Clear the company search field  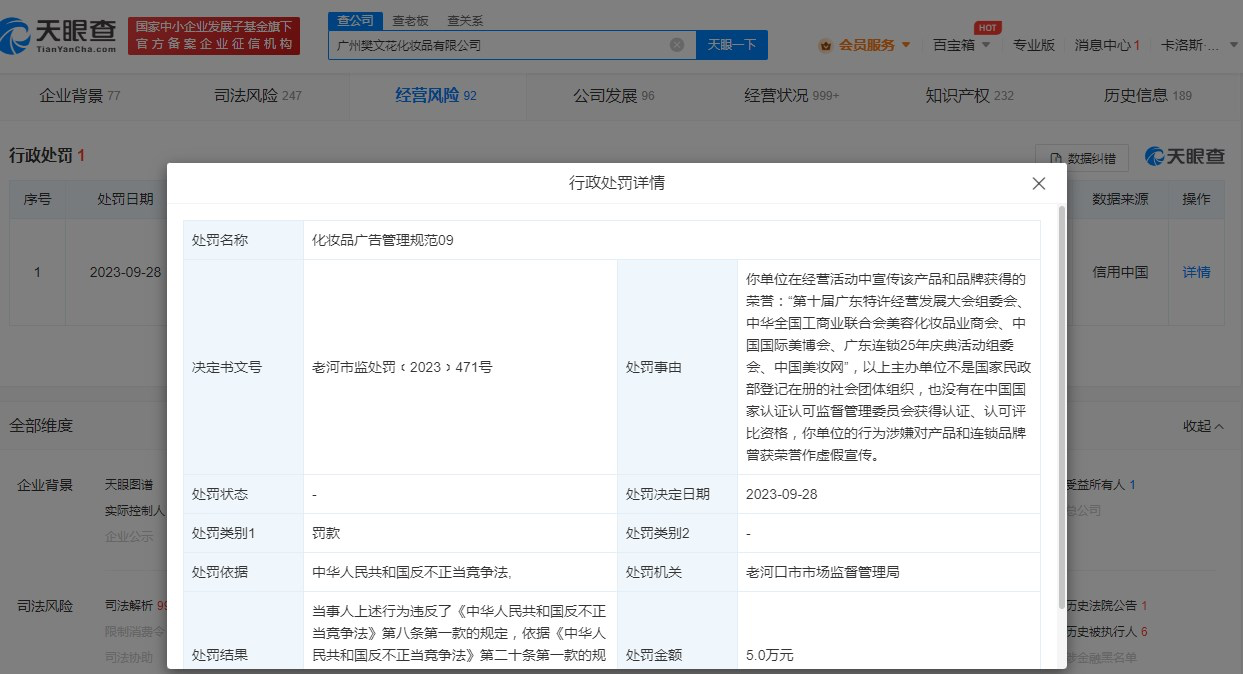(677, 44)
